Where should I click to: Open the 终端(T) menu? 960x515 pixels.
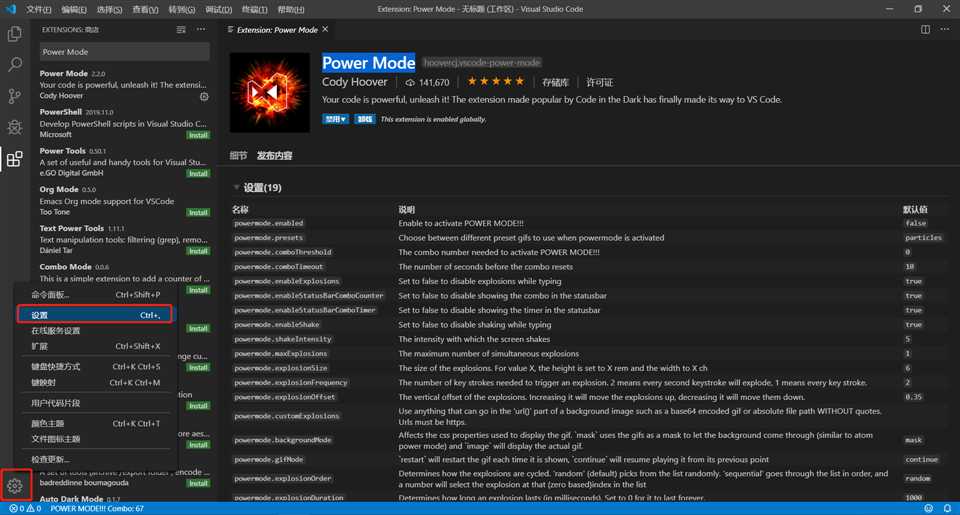(254, 9)
